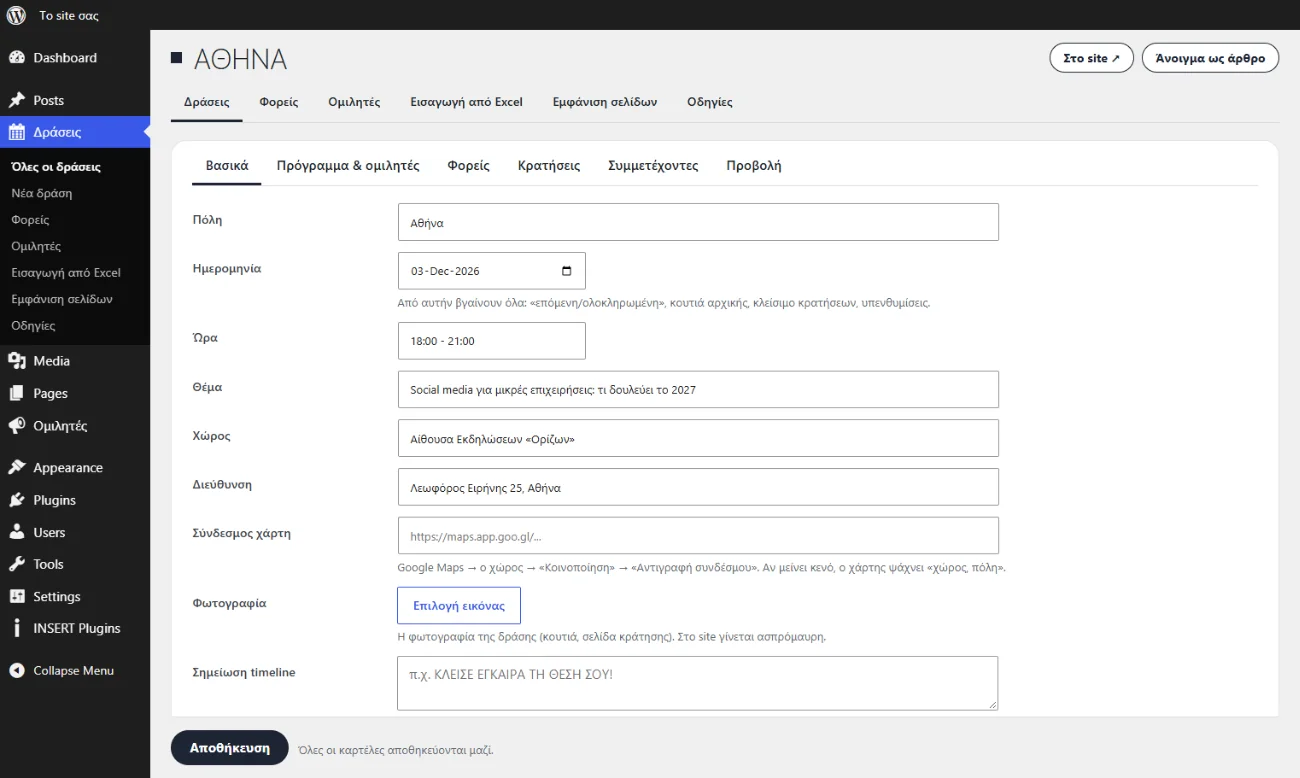Open Dashboard via its gauge icon
This screenshot has width=1300, height=778.
pyautogui.click(x=16, y=58)
